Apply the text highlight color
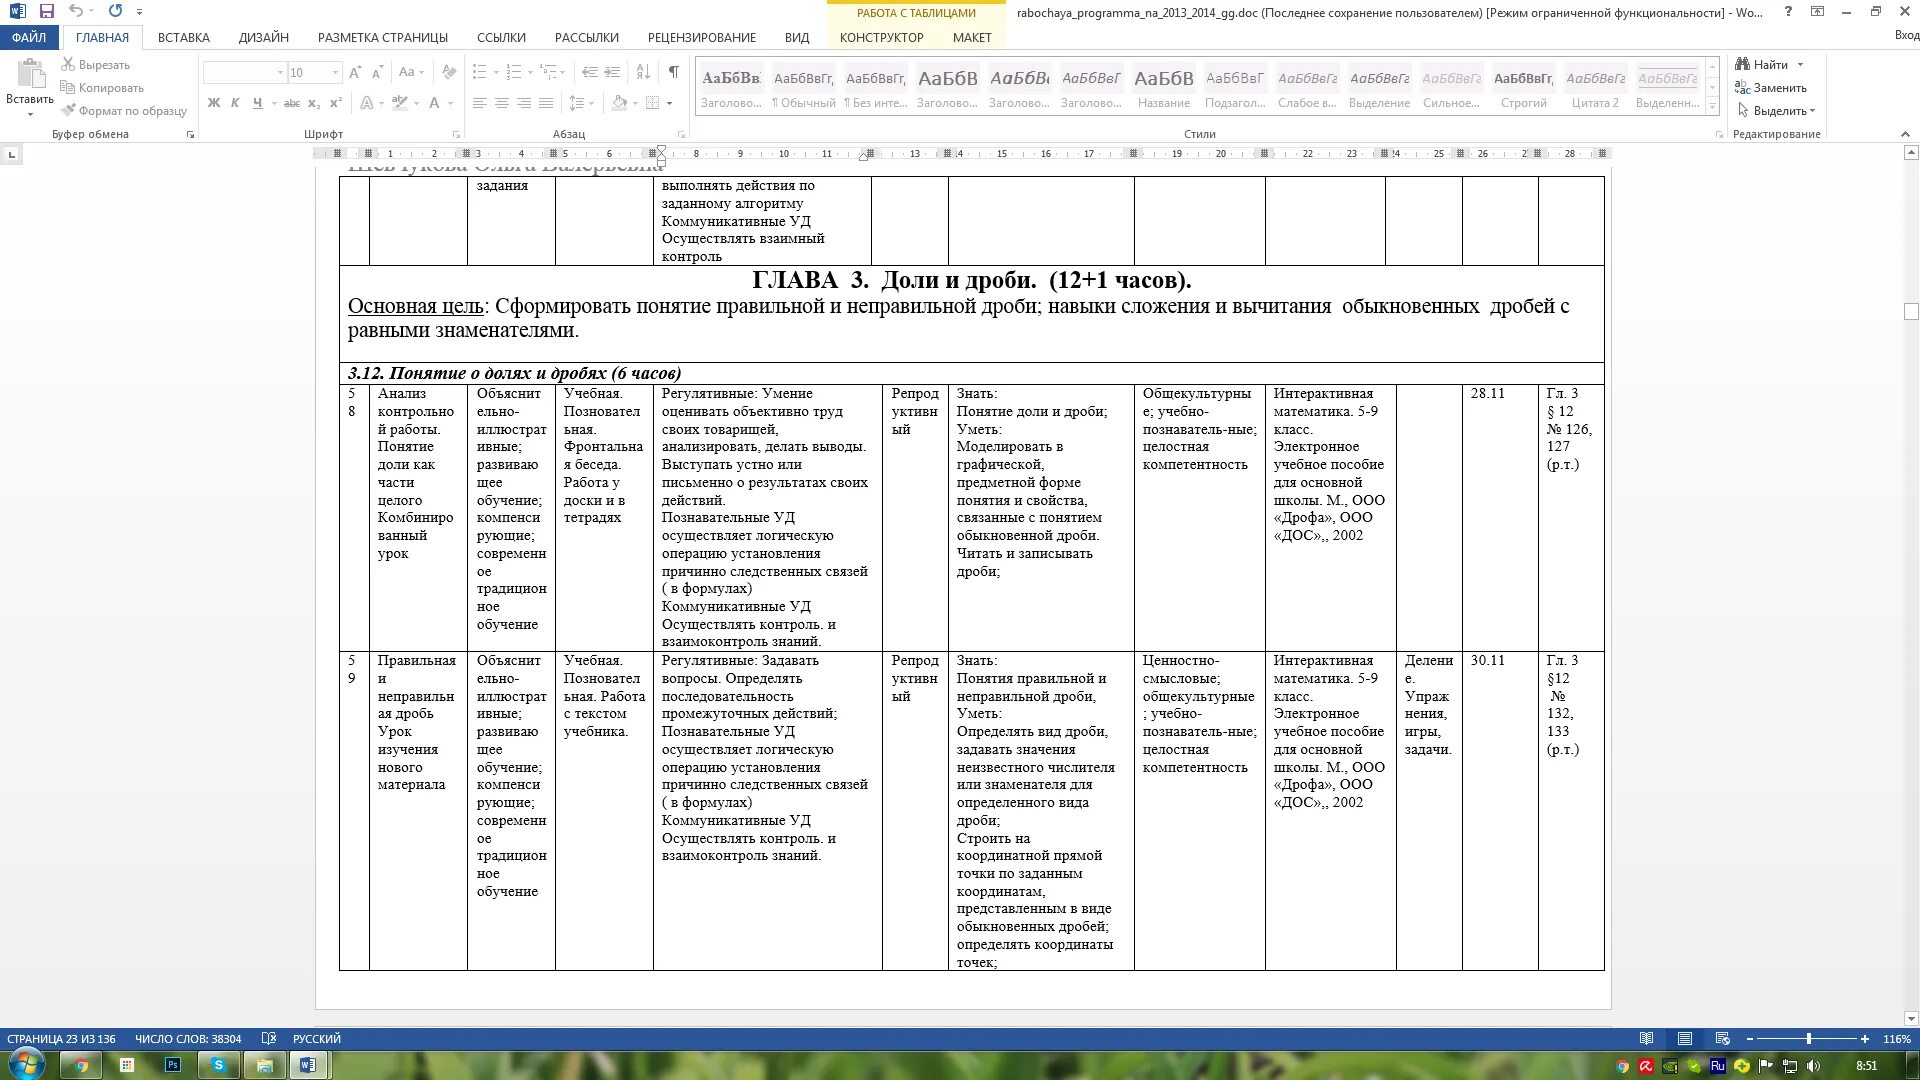The image size is (1920, 1080). coord(400,103)
